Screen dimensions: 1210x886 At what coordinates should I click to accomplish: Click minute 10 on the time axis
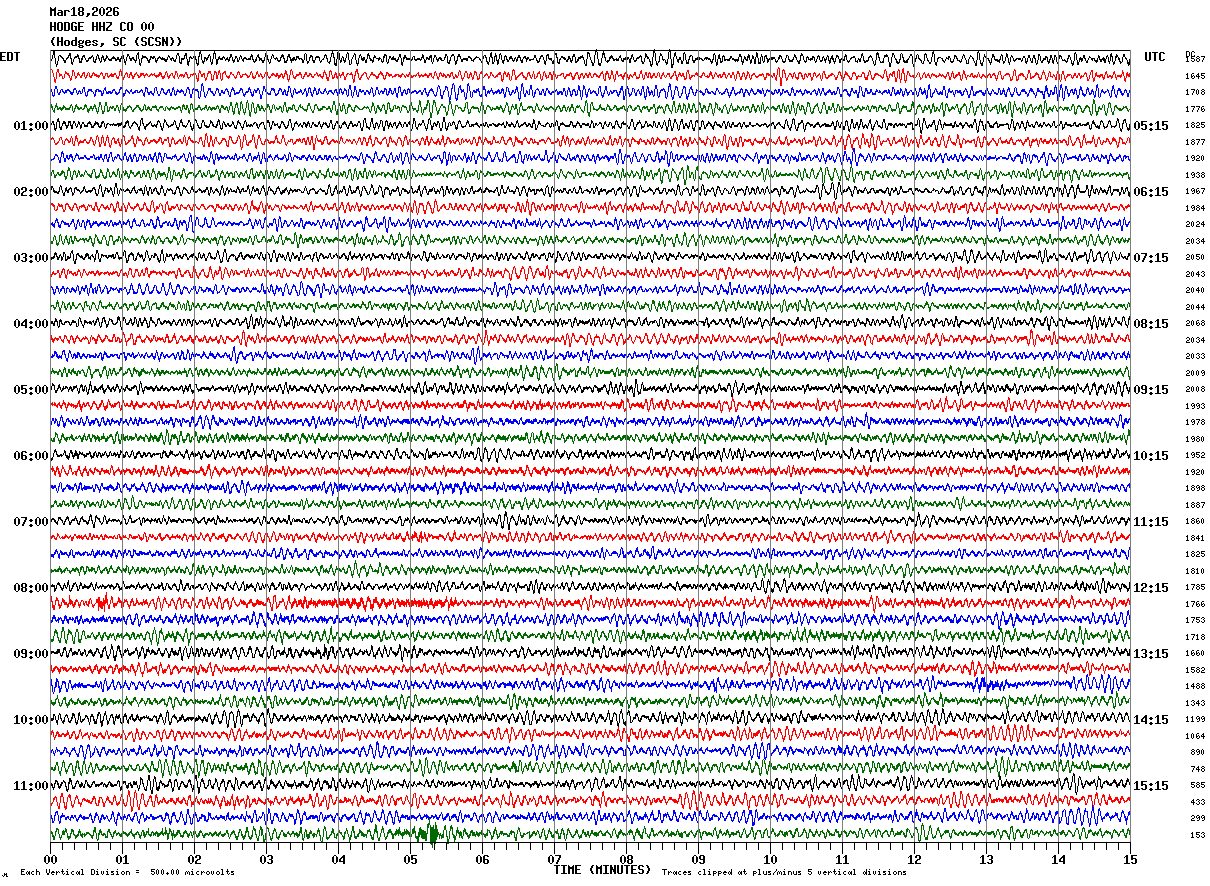pyautogui.click(x=770, y=859)
